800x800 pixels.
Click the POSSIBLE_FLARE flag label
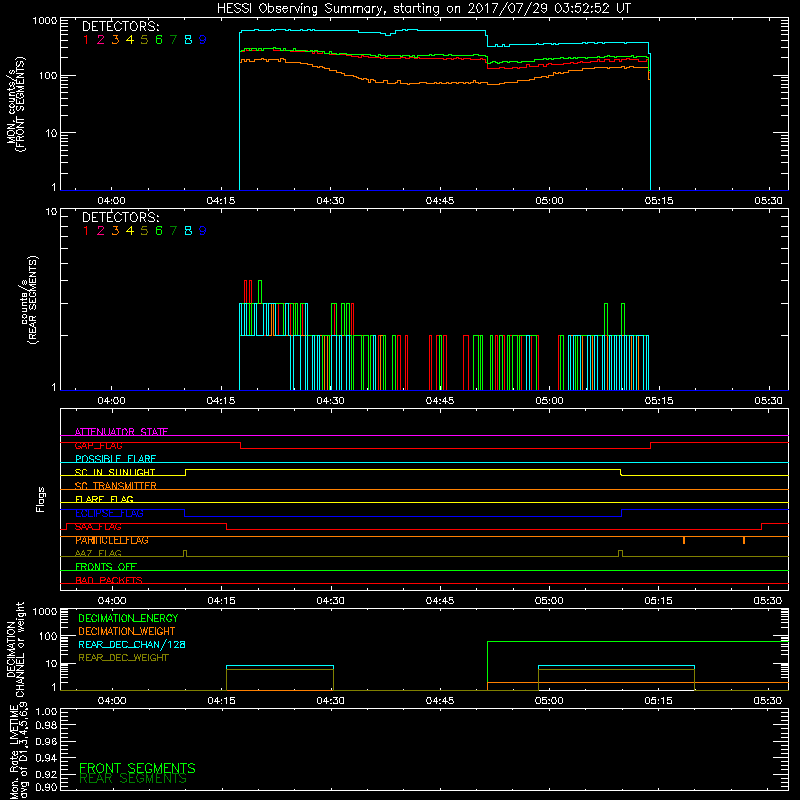click(x=115, y=459)
